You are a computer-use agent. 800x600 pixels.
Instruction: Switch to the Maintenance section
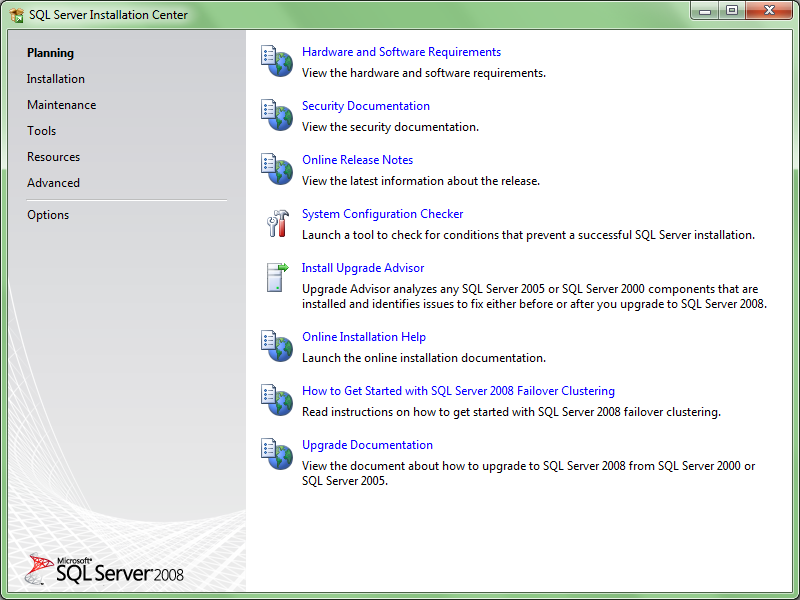coord(61,104)
